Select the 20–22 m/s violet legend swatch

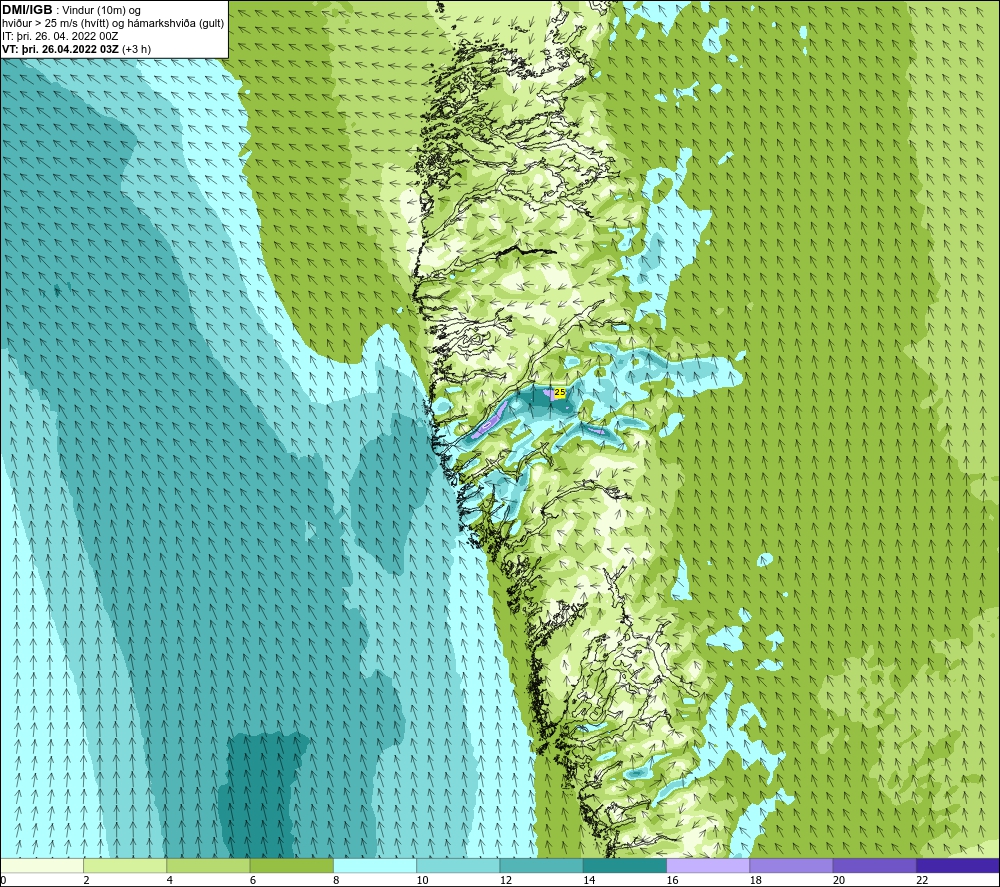pos(874,865)
